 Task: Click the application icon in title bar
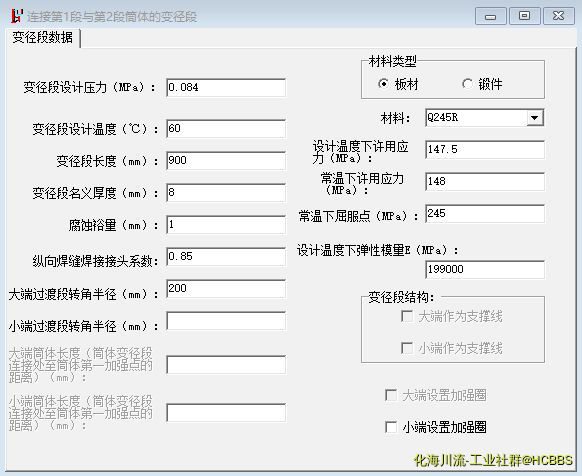click(17, 16)
